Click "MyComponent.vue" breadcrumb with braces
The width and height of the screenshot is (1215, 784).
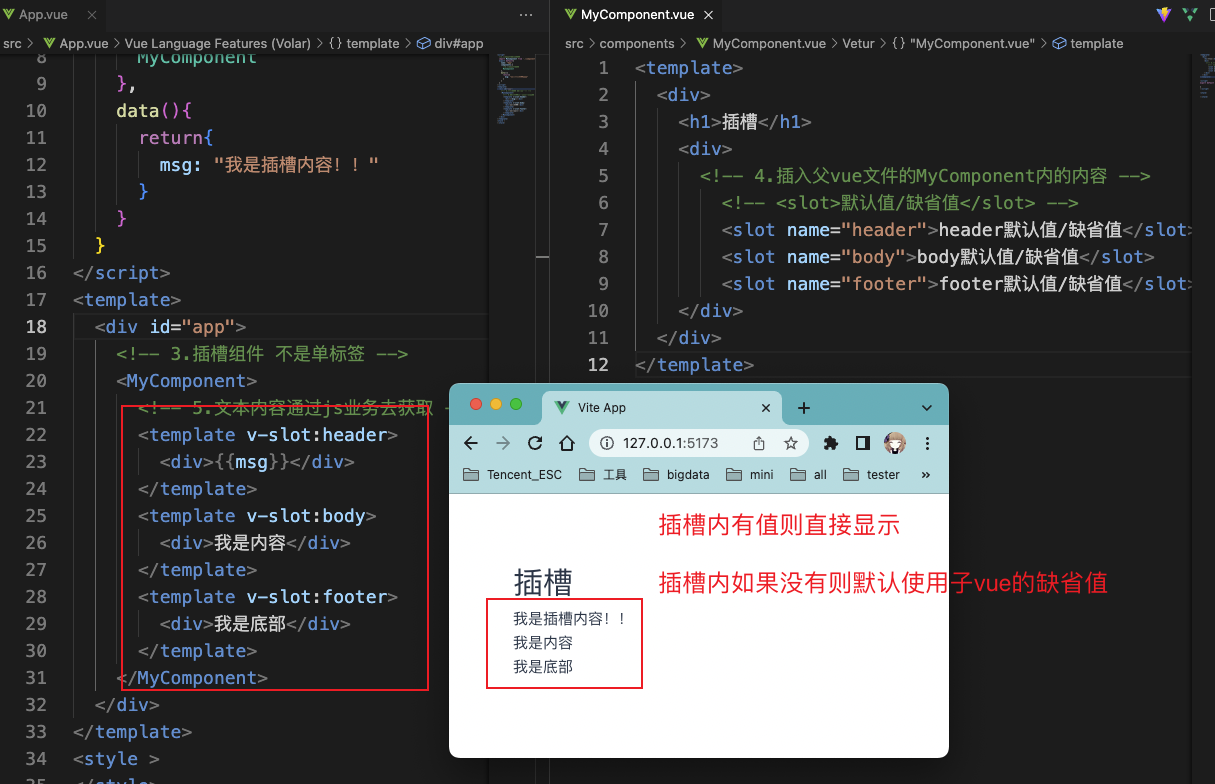click(964, 44)
